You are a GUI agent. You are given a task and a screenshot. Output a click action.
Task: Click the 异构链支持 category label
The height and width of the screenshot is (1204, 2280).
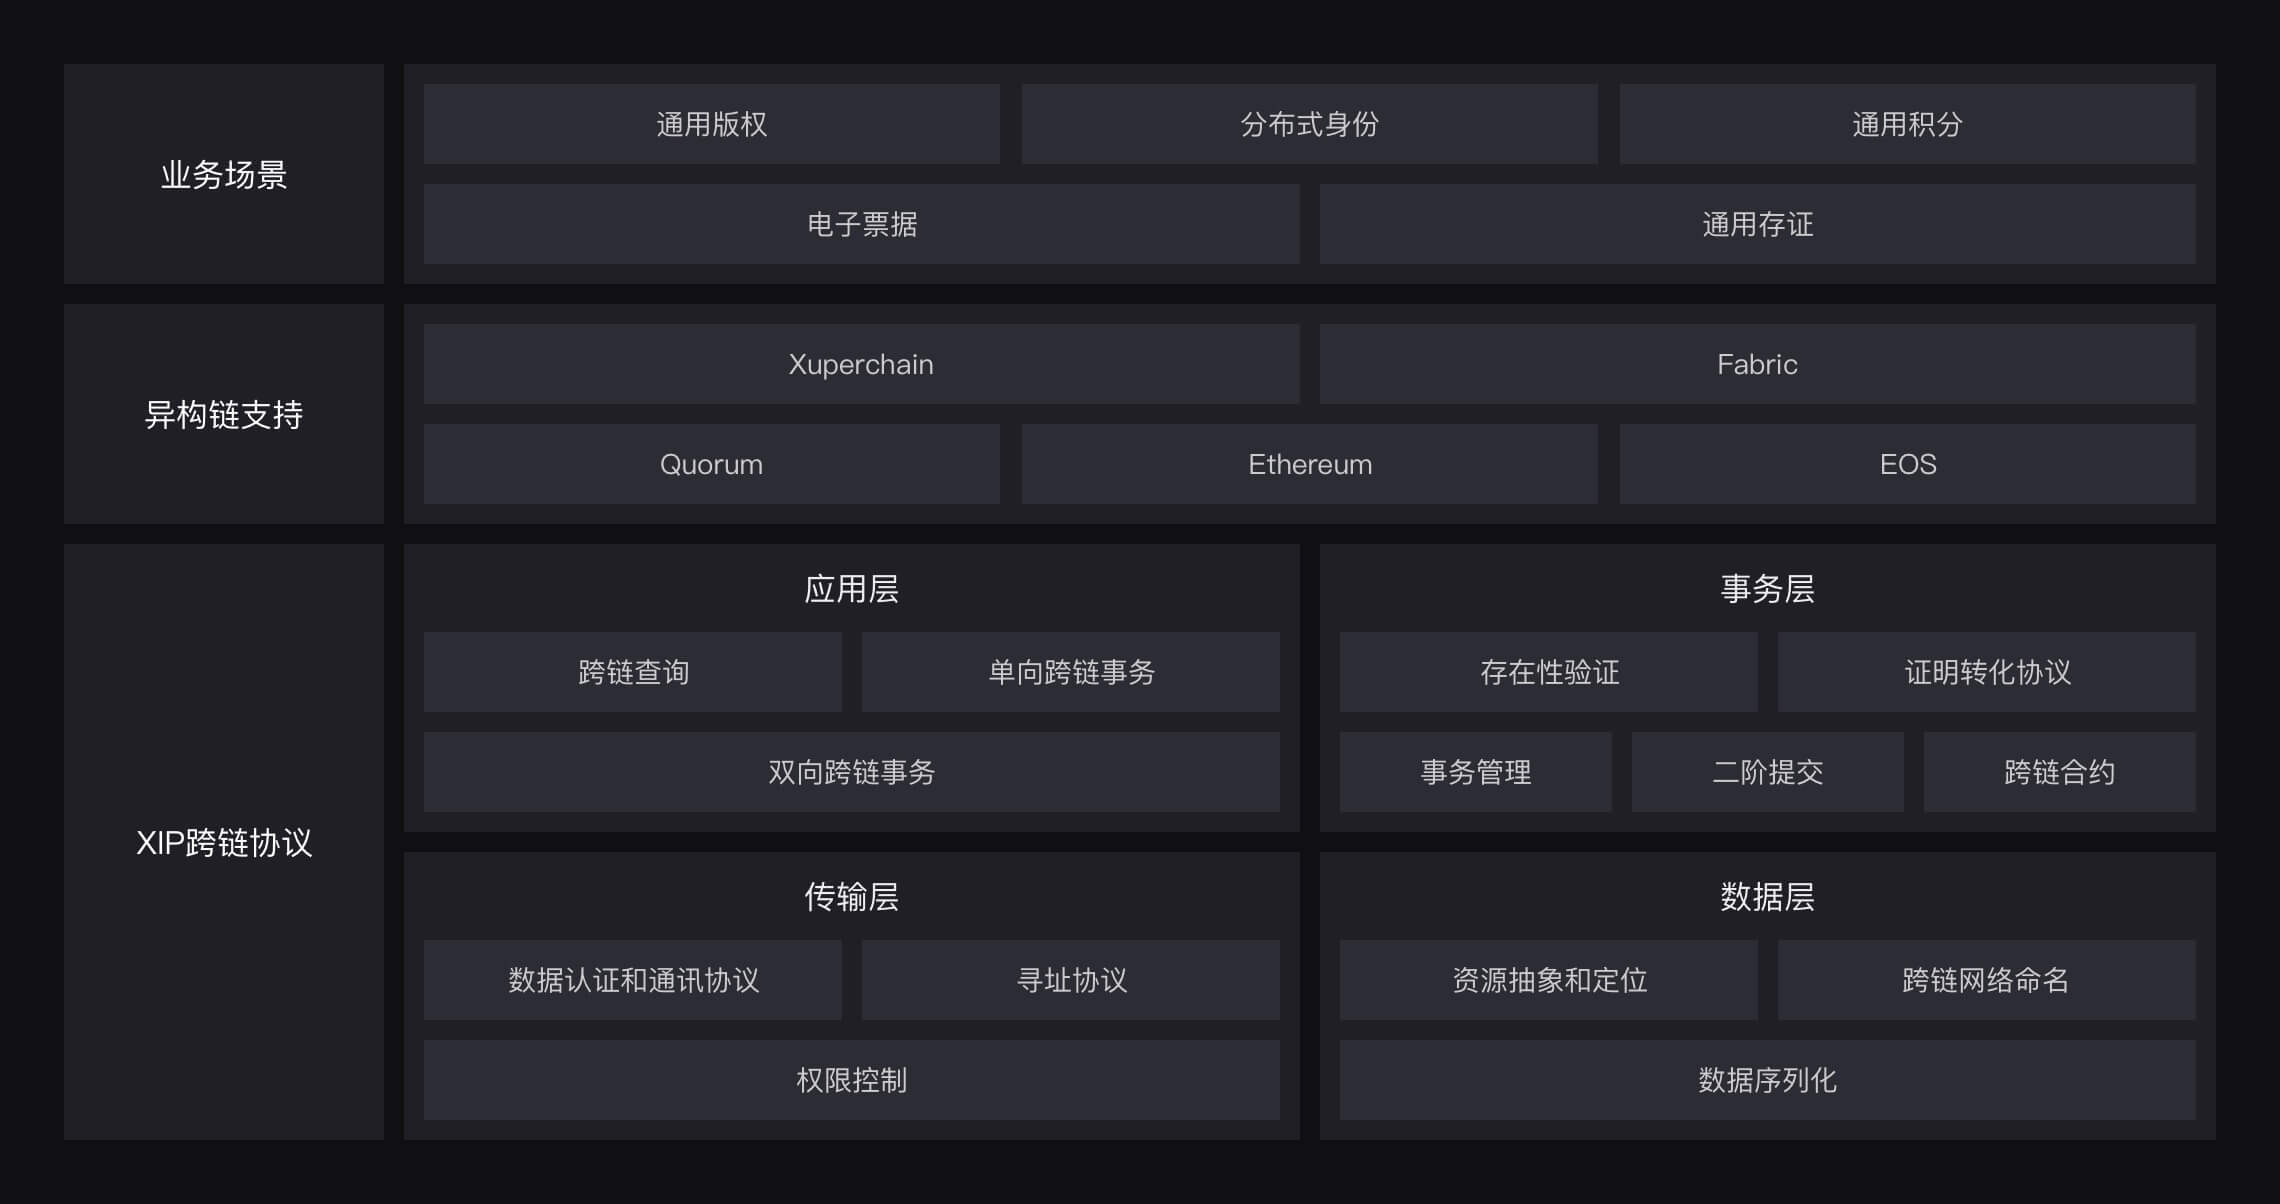(x=224, y=415)
